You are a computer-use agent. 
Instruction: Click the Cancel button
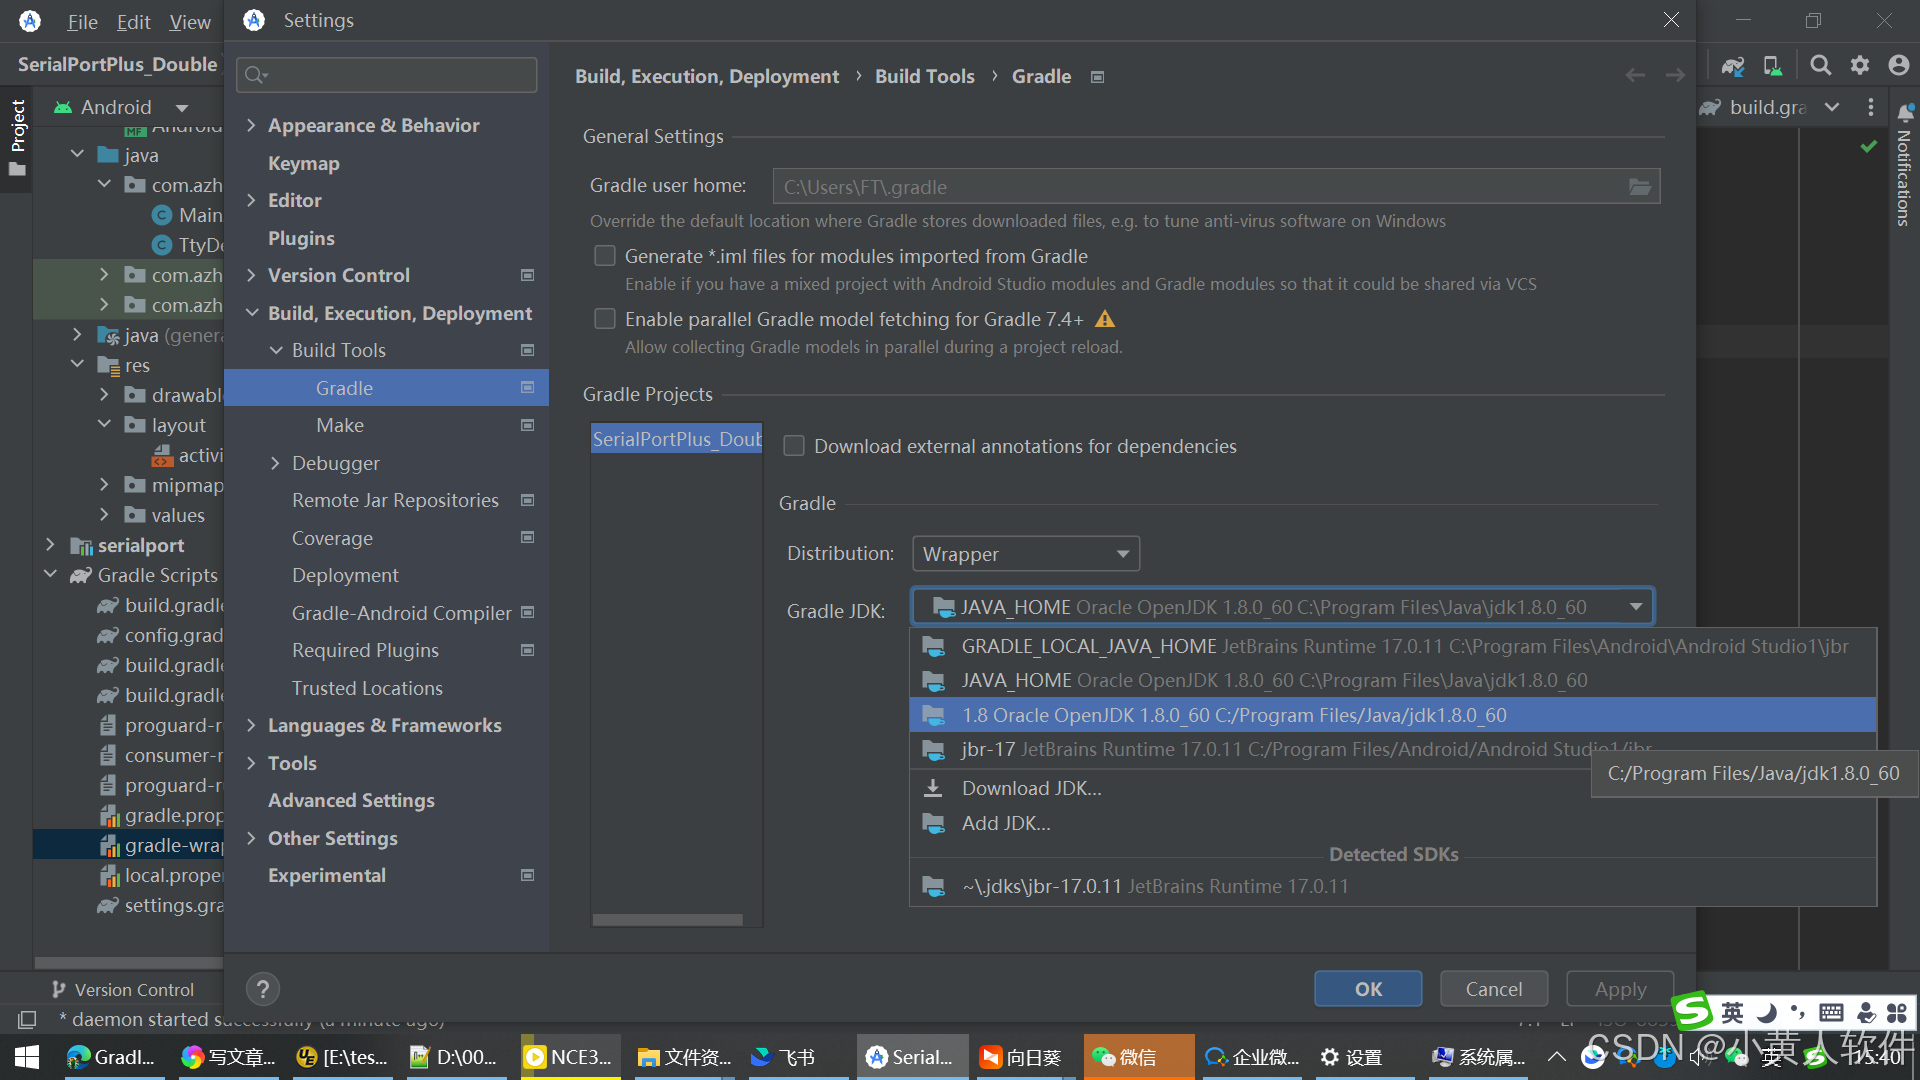point(1493,989)
